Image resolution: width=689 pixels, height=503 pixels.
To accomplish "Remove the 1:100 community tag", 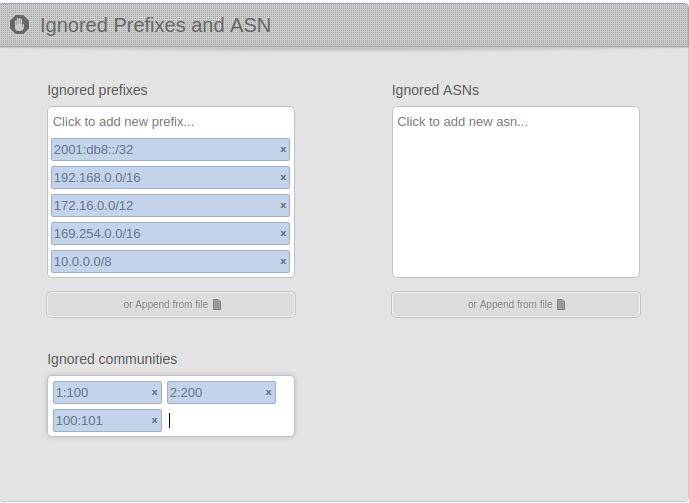I will pyautogui.click(x=154, y=393).
